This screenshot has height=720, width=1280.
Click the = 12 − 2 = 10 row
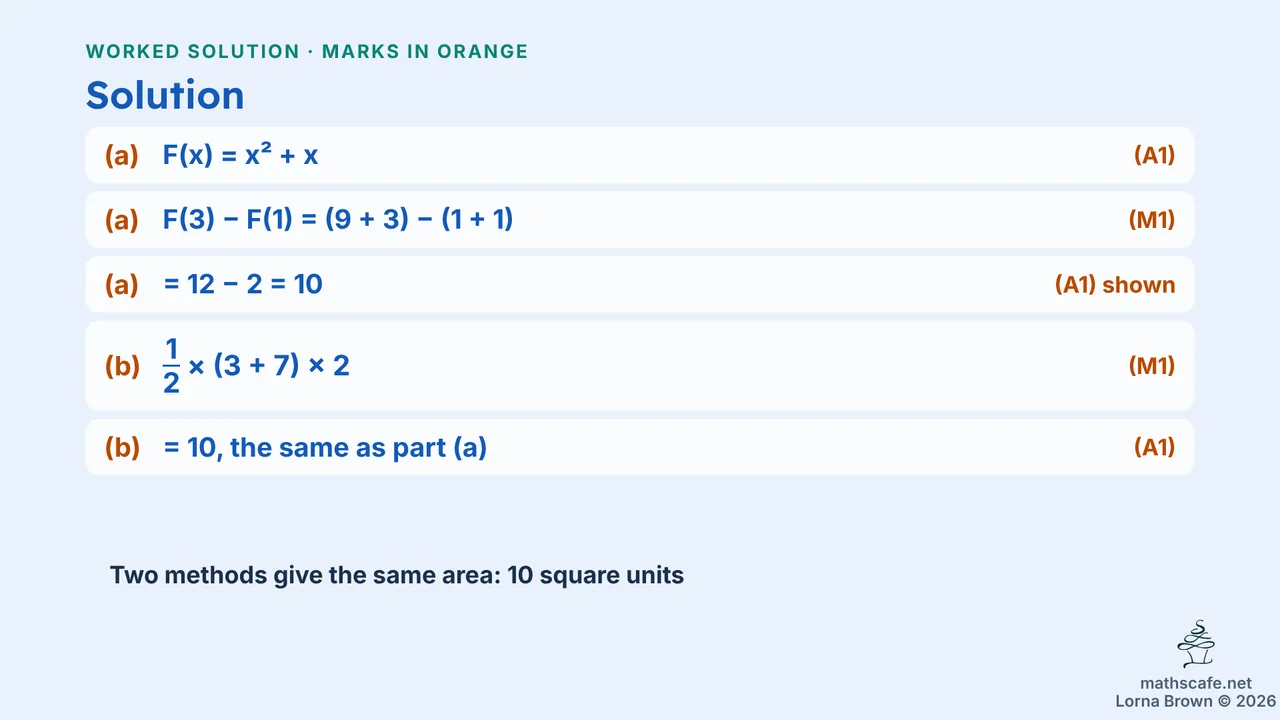[x=640, y=285]
